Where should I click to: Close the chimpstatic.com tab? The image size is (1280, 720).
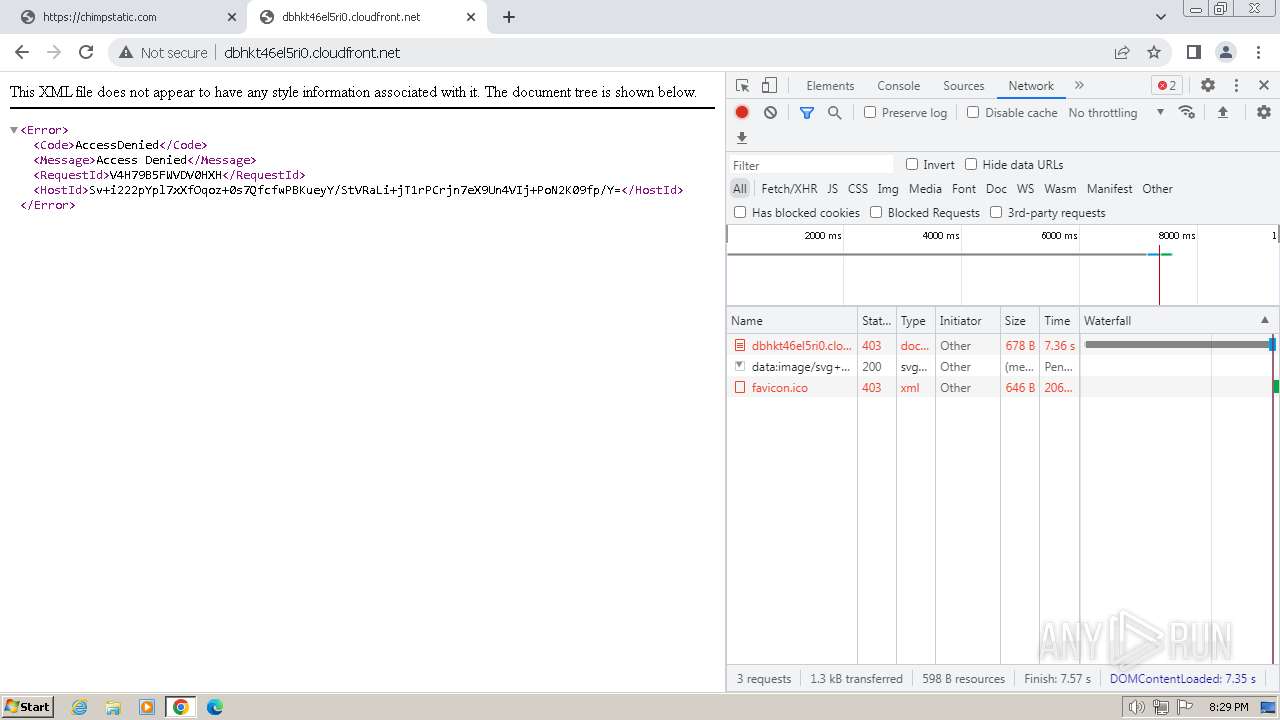coord(231,17)
